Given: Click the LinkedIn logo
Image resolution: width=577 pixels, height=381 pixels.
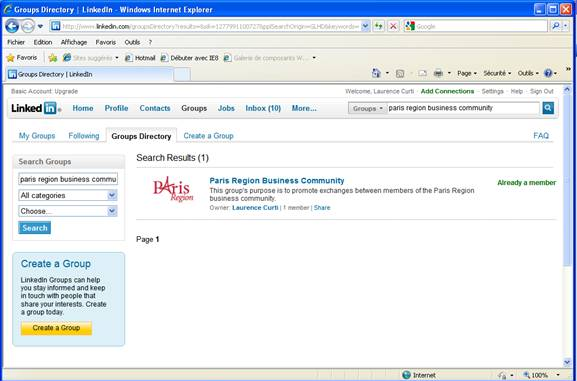Looking at the screenshot, I should click(x=36, y=108).
